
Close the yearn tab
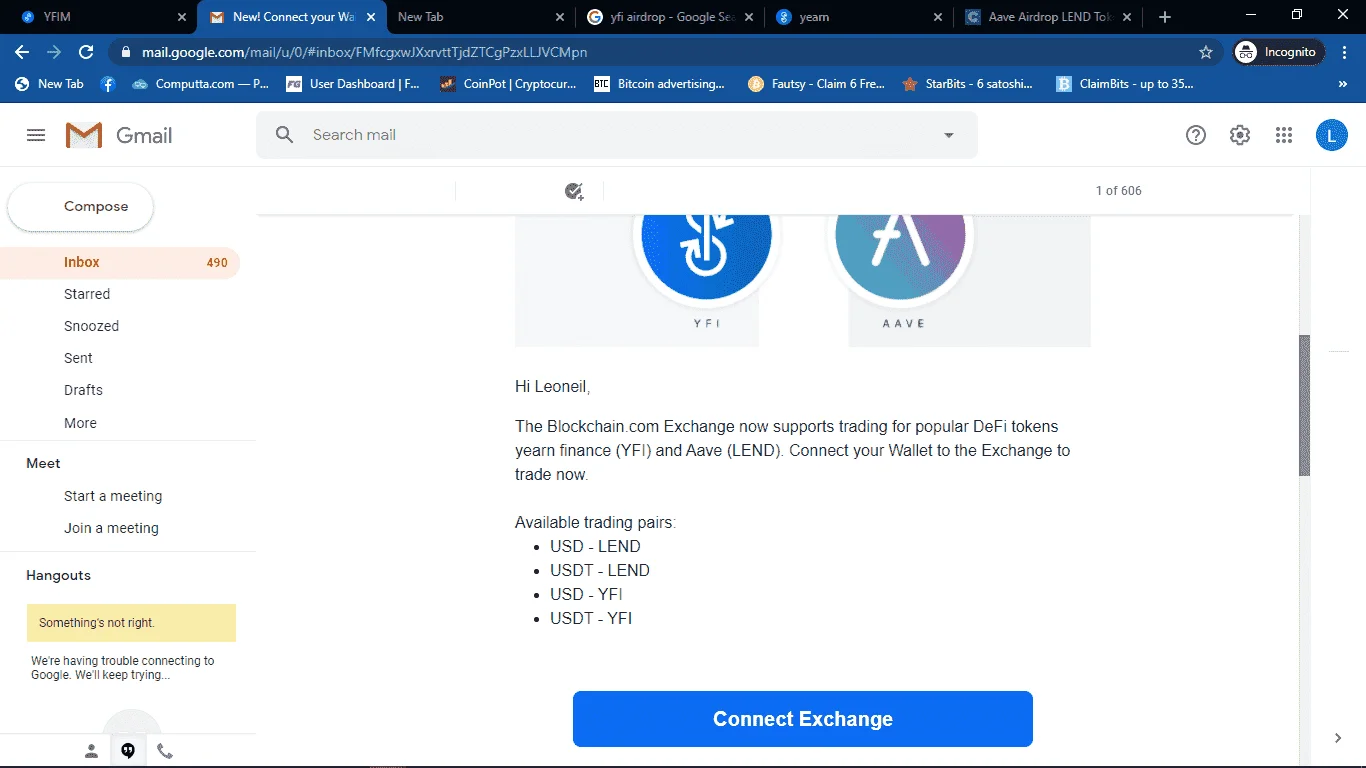(937, 17)
